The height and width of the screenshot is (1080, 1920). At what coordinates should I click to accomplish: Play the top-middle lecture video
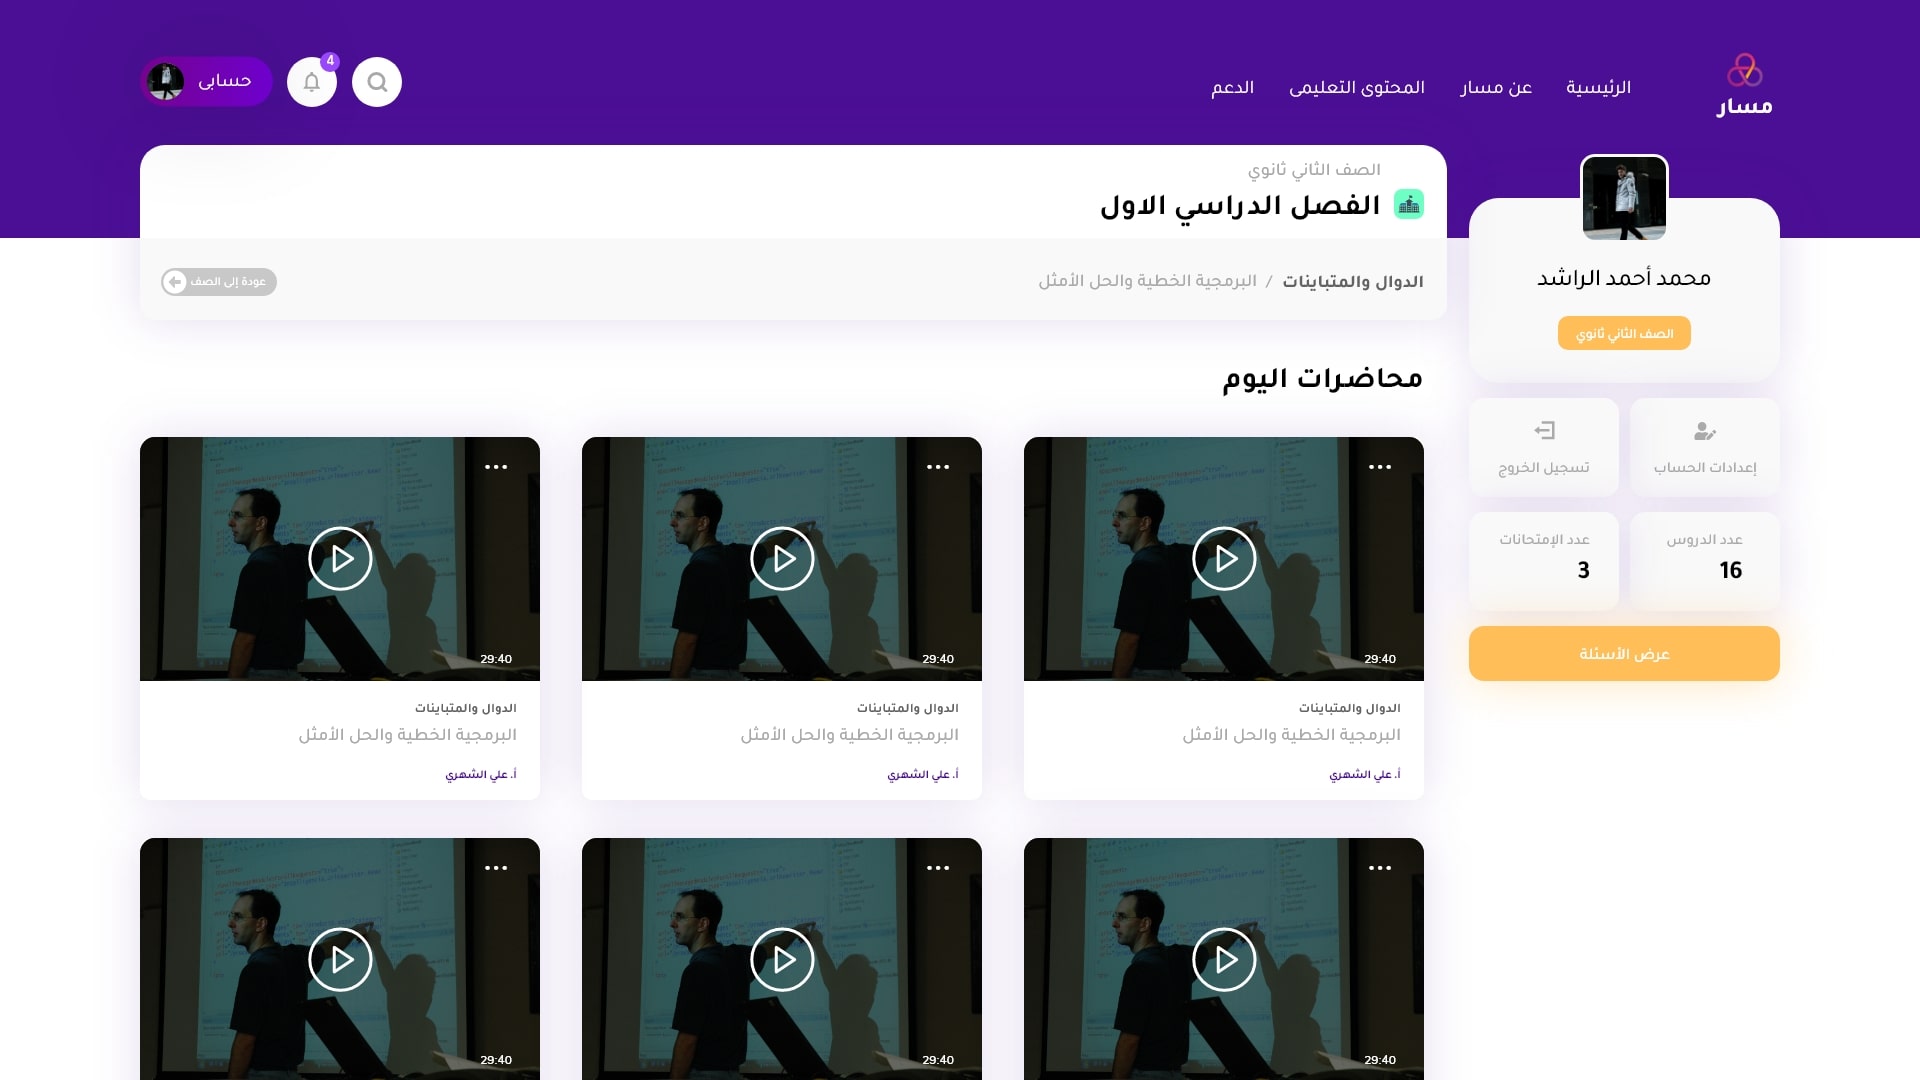point(782,559)
